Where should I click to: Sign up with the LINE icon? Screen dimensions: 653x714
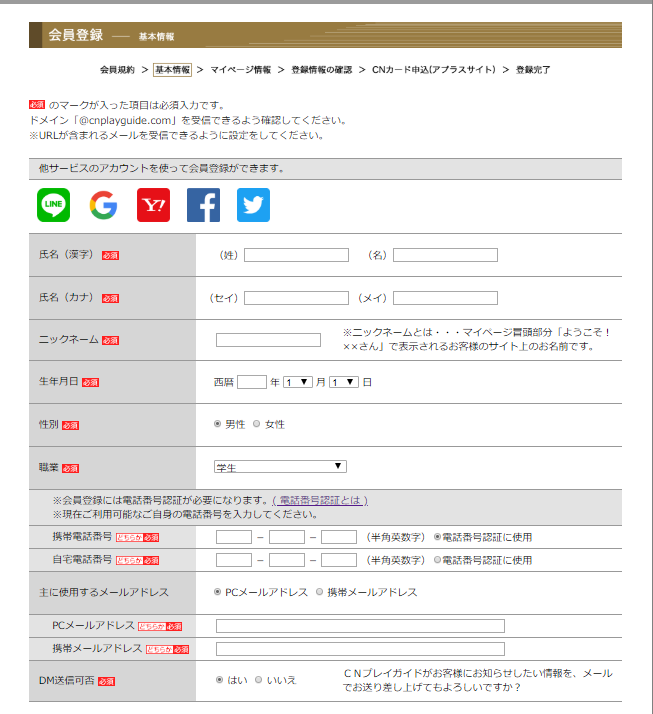[54, 205]
